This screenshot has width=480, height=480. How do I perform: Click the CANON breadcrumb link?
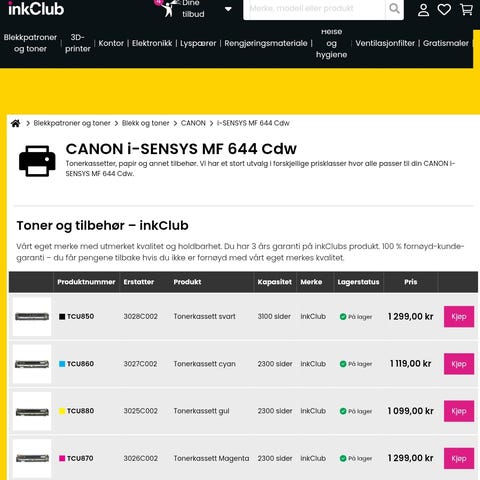[x=193, y=123]
